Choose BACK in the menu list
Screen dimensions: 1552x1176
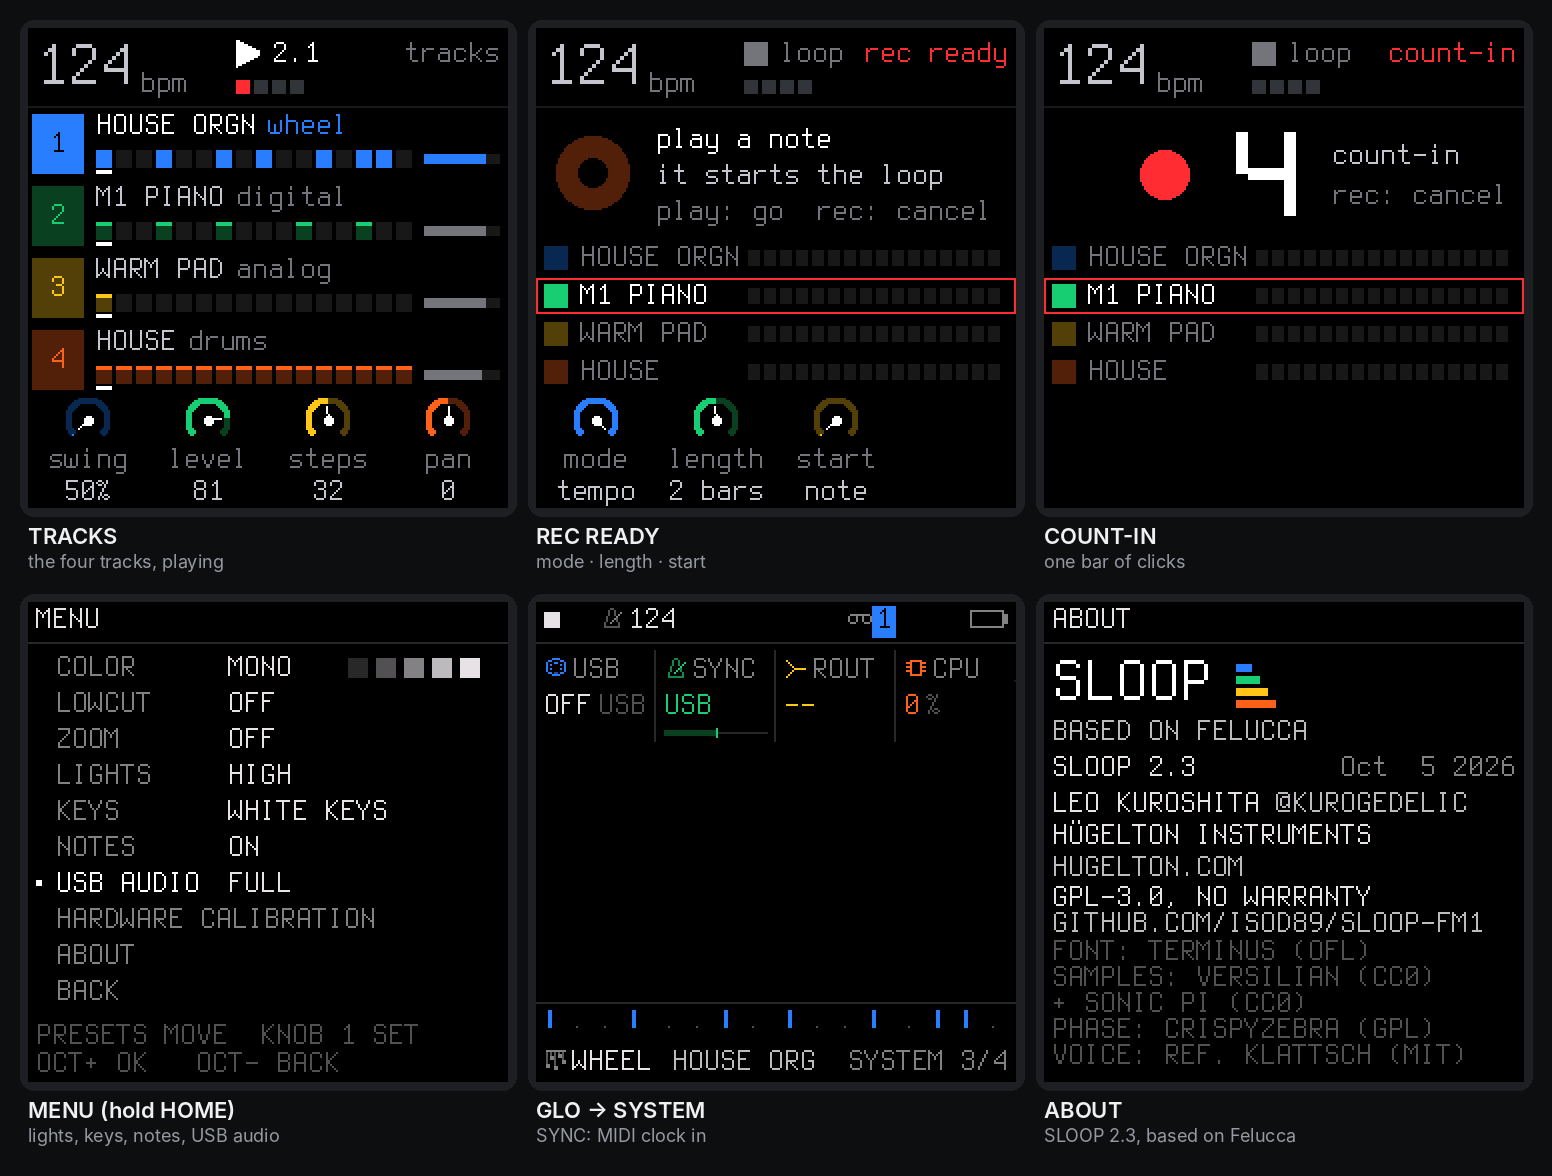coord(88,990)
